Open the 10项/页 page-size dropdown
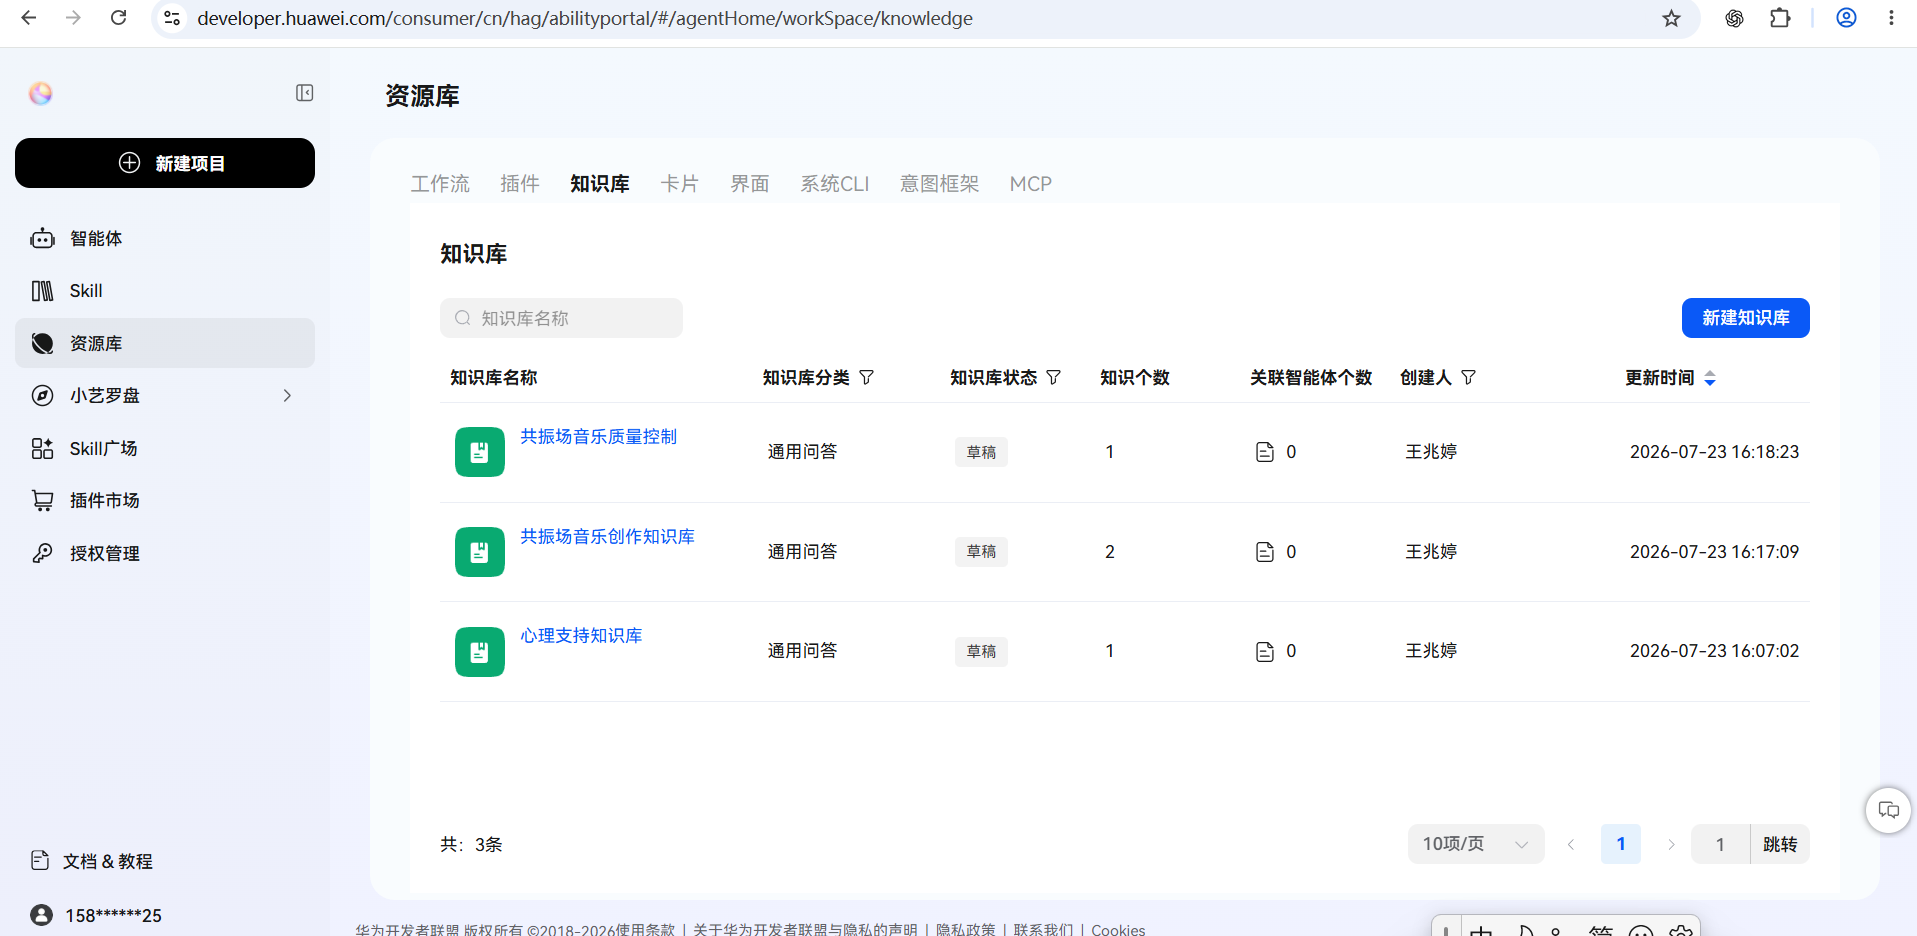Image resolution: width=1917 pixels, height=936 pixels. (x=1476, y=844)
